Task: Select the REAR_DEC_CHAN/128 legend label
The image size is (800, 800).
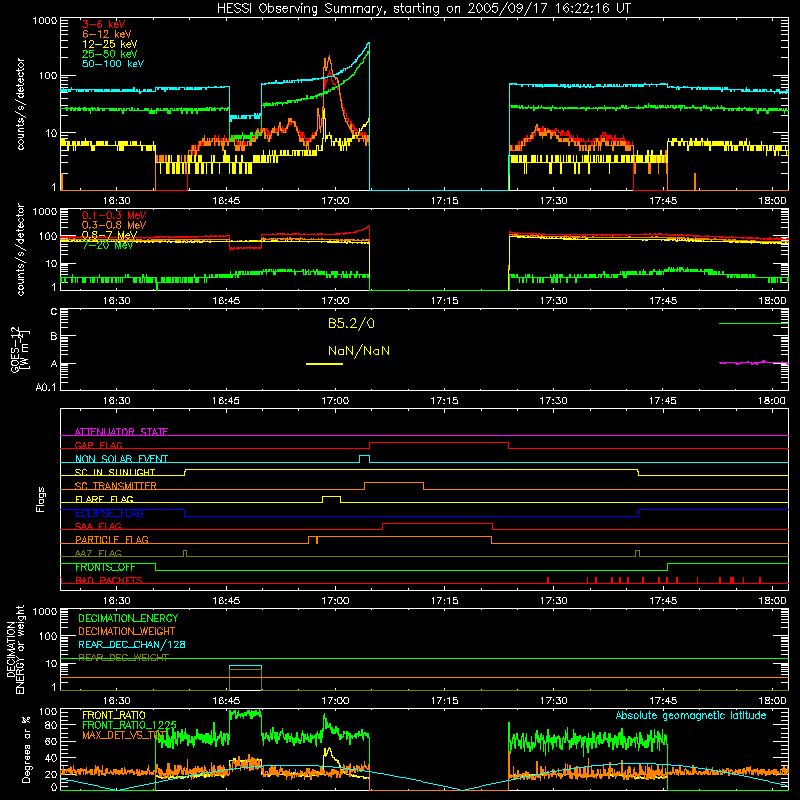Action: (132, 644)
